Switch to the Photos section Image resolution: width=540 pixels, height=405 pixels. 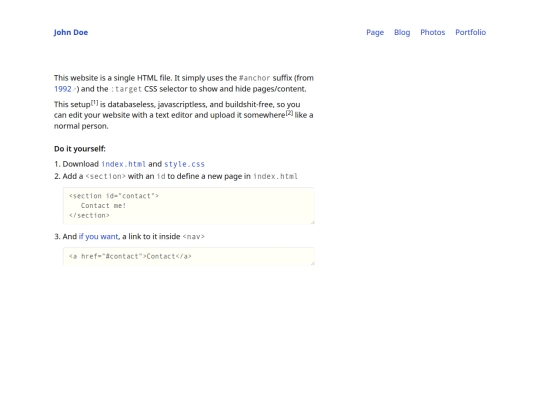click(x=433, y=32)
